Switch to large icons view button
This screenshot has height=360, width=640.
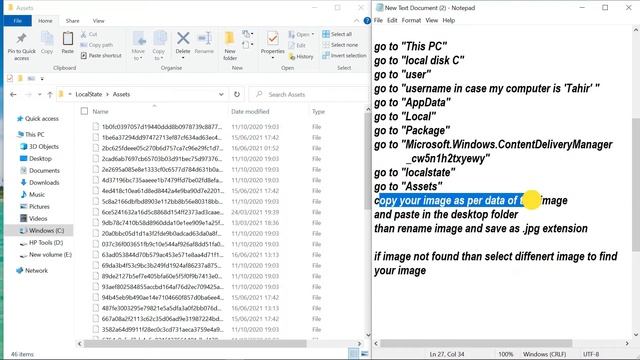coord(364,353)
